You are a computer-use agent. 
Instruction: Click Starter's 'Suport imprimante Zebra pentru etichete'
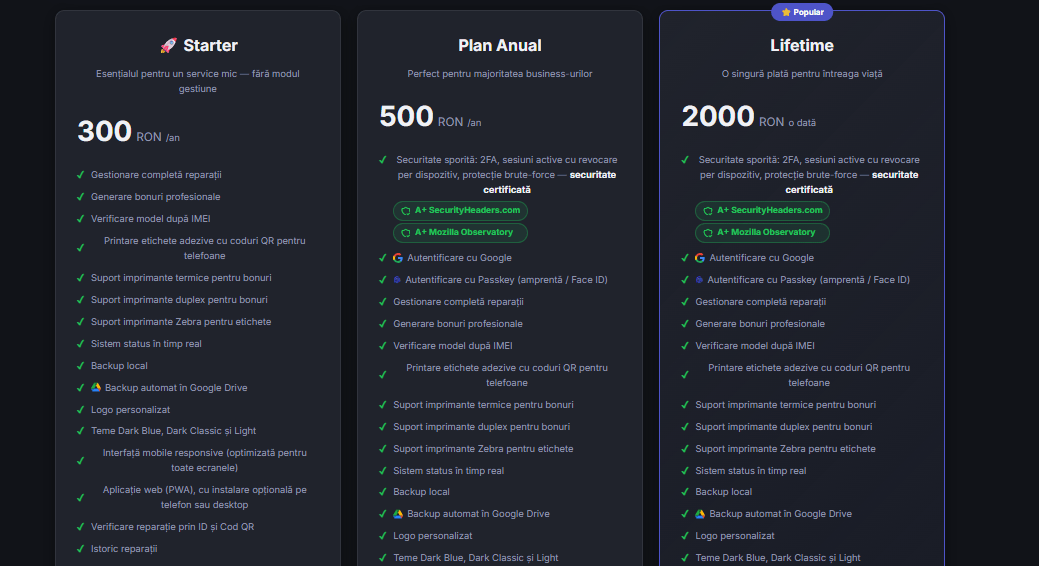click(x=181, y=321)
